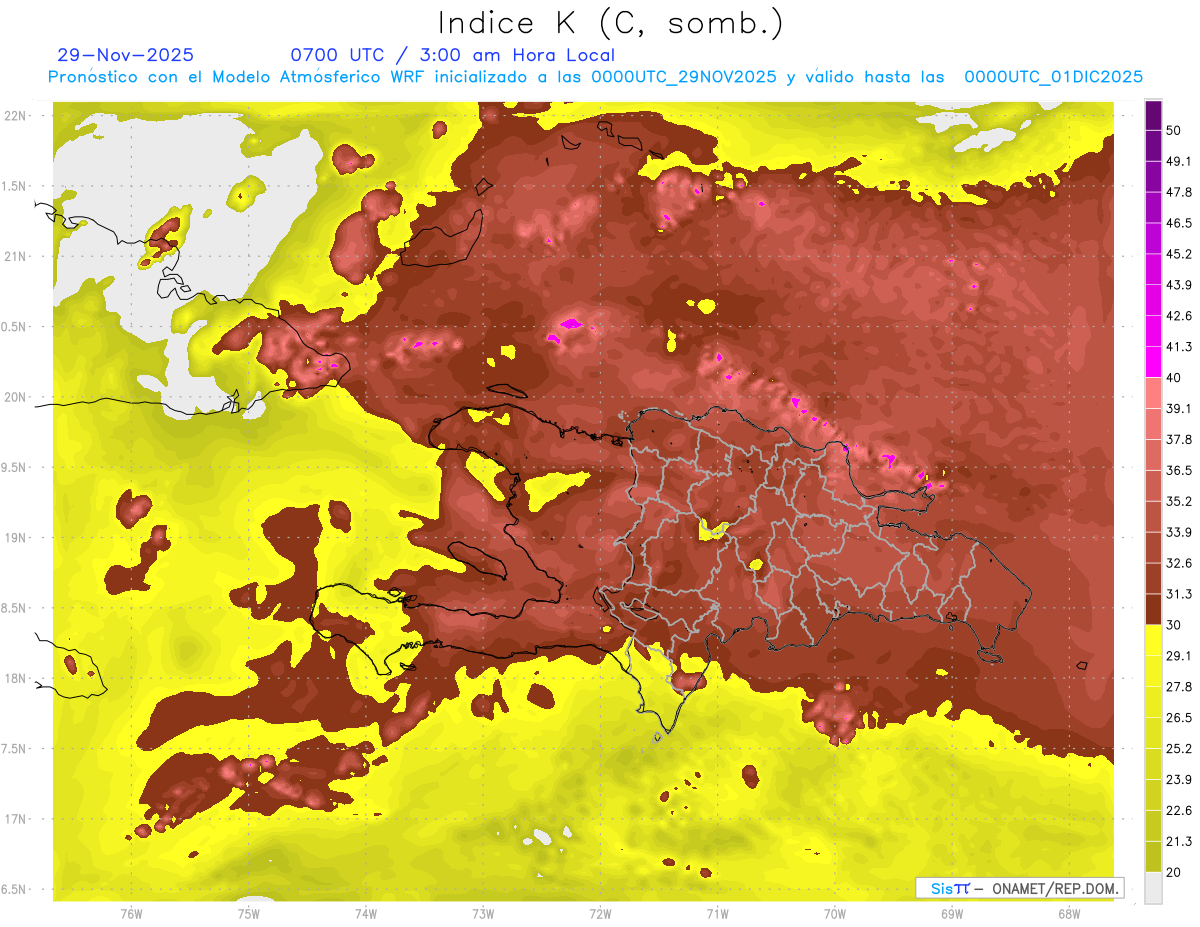Click the '18N' latitude label
Image resolution: width=1200 pixels, height=927 pixels.
pyautogui.click(x=15, y=679)
